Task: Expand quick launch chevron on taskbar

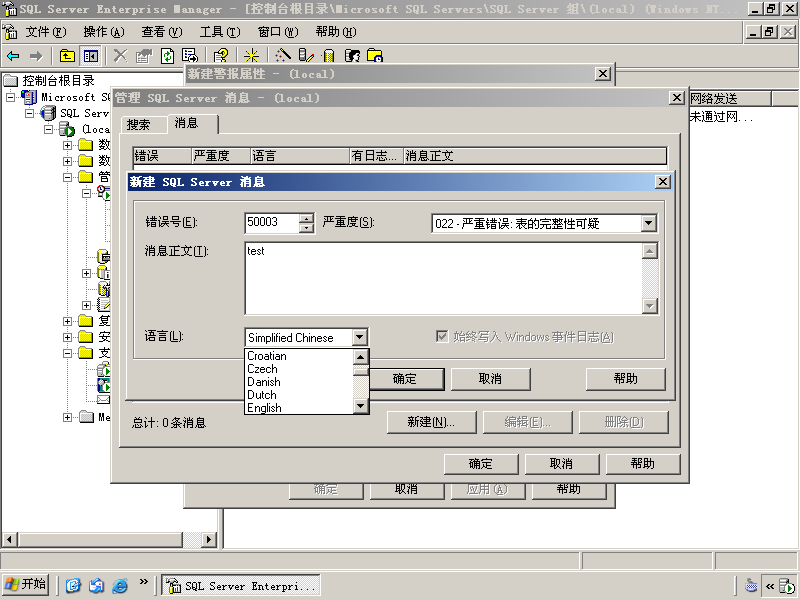Action: tap(143, 581)
